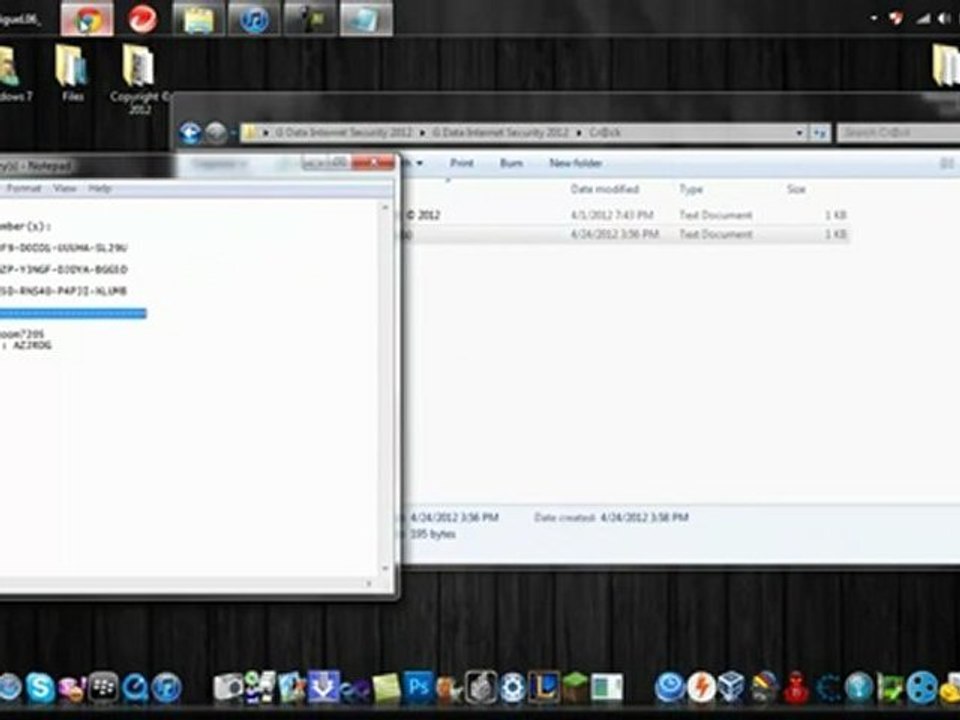Click Burn in Explorer toolbar
This screenshot has height=720, width=960.
pyautogui.click(x=511, y=163)
